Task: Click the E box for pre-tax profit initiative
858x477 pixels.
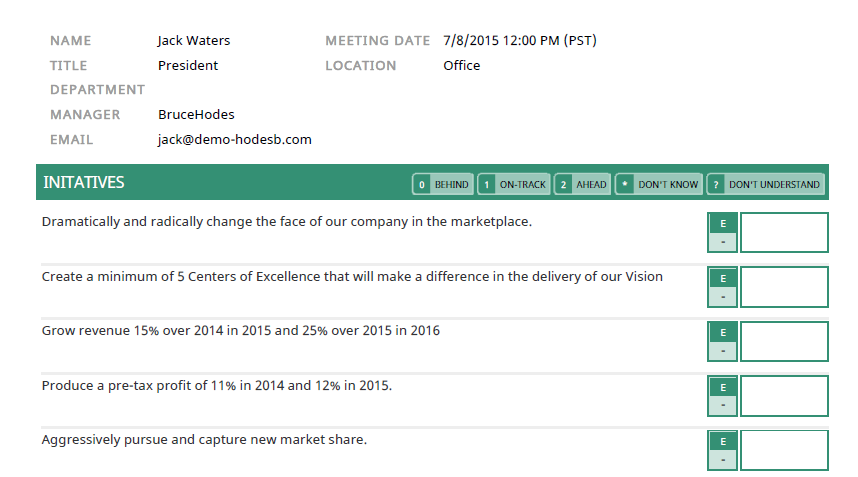Action: point(723,386)
